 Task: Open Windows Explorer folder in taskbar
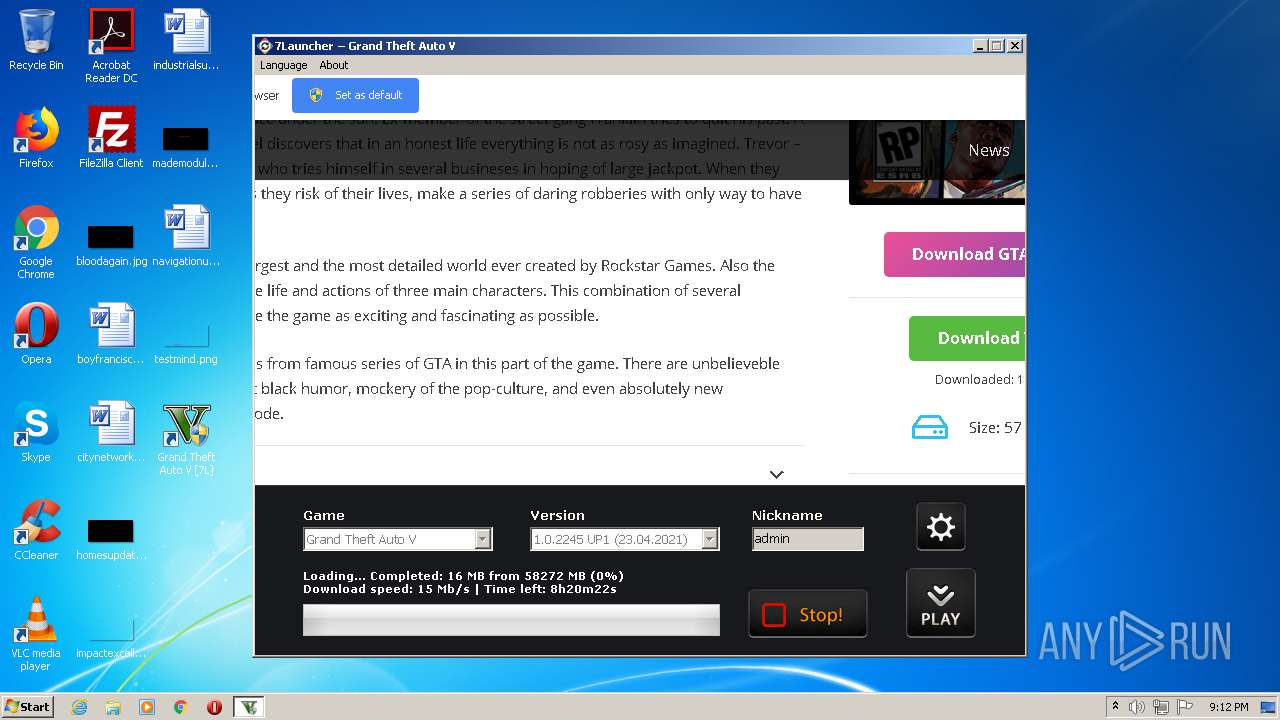coord(113,707)
